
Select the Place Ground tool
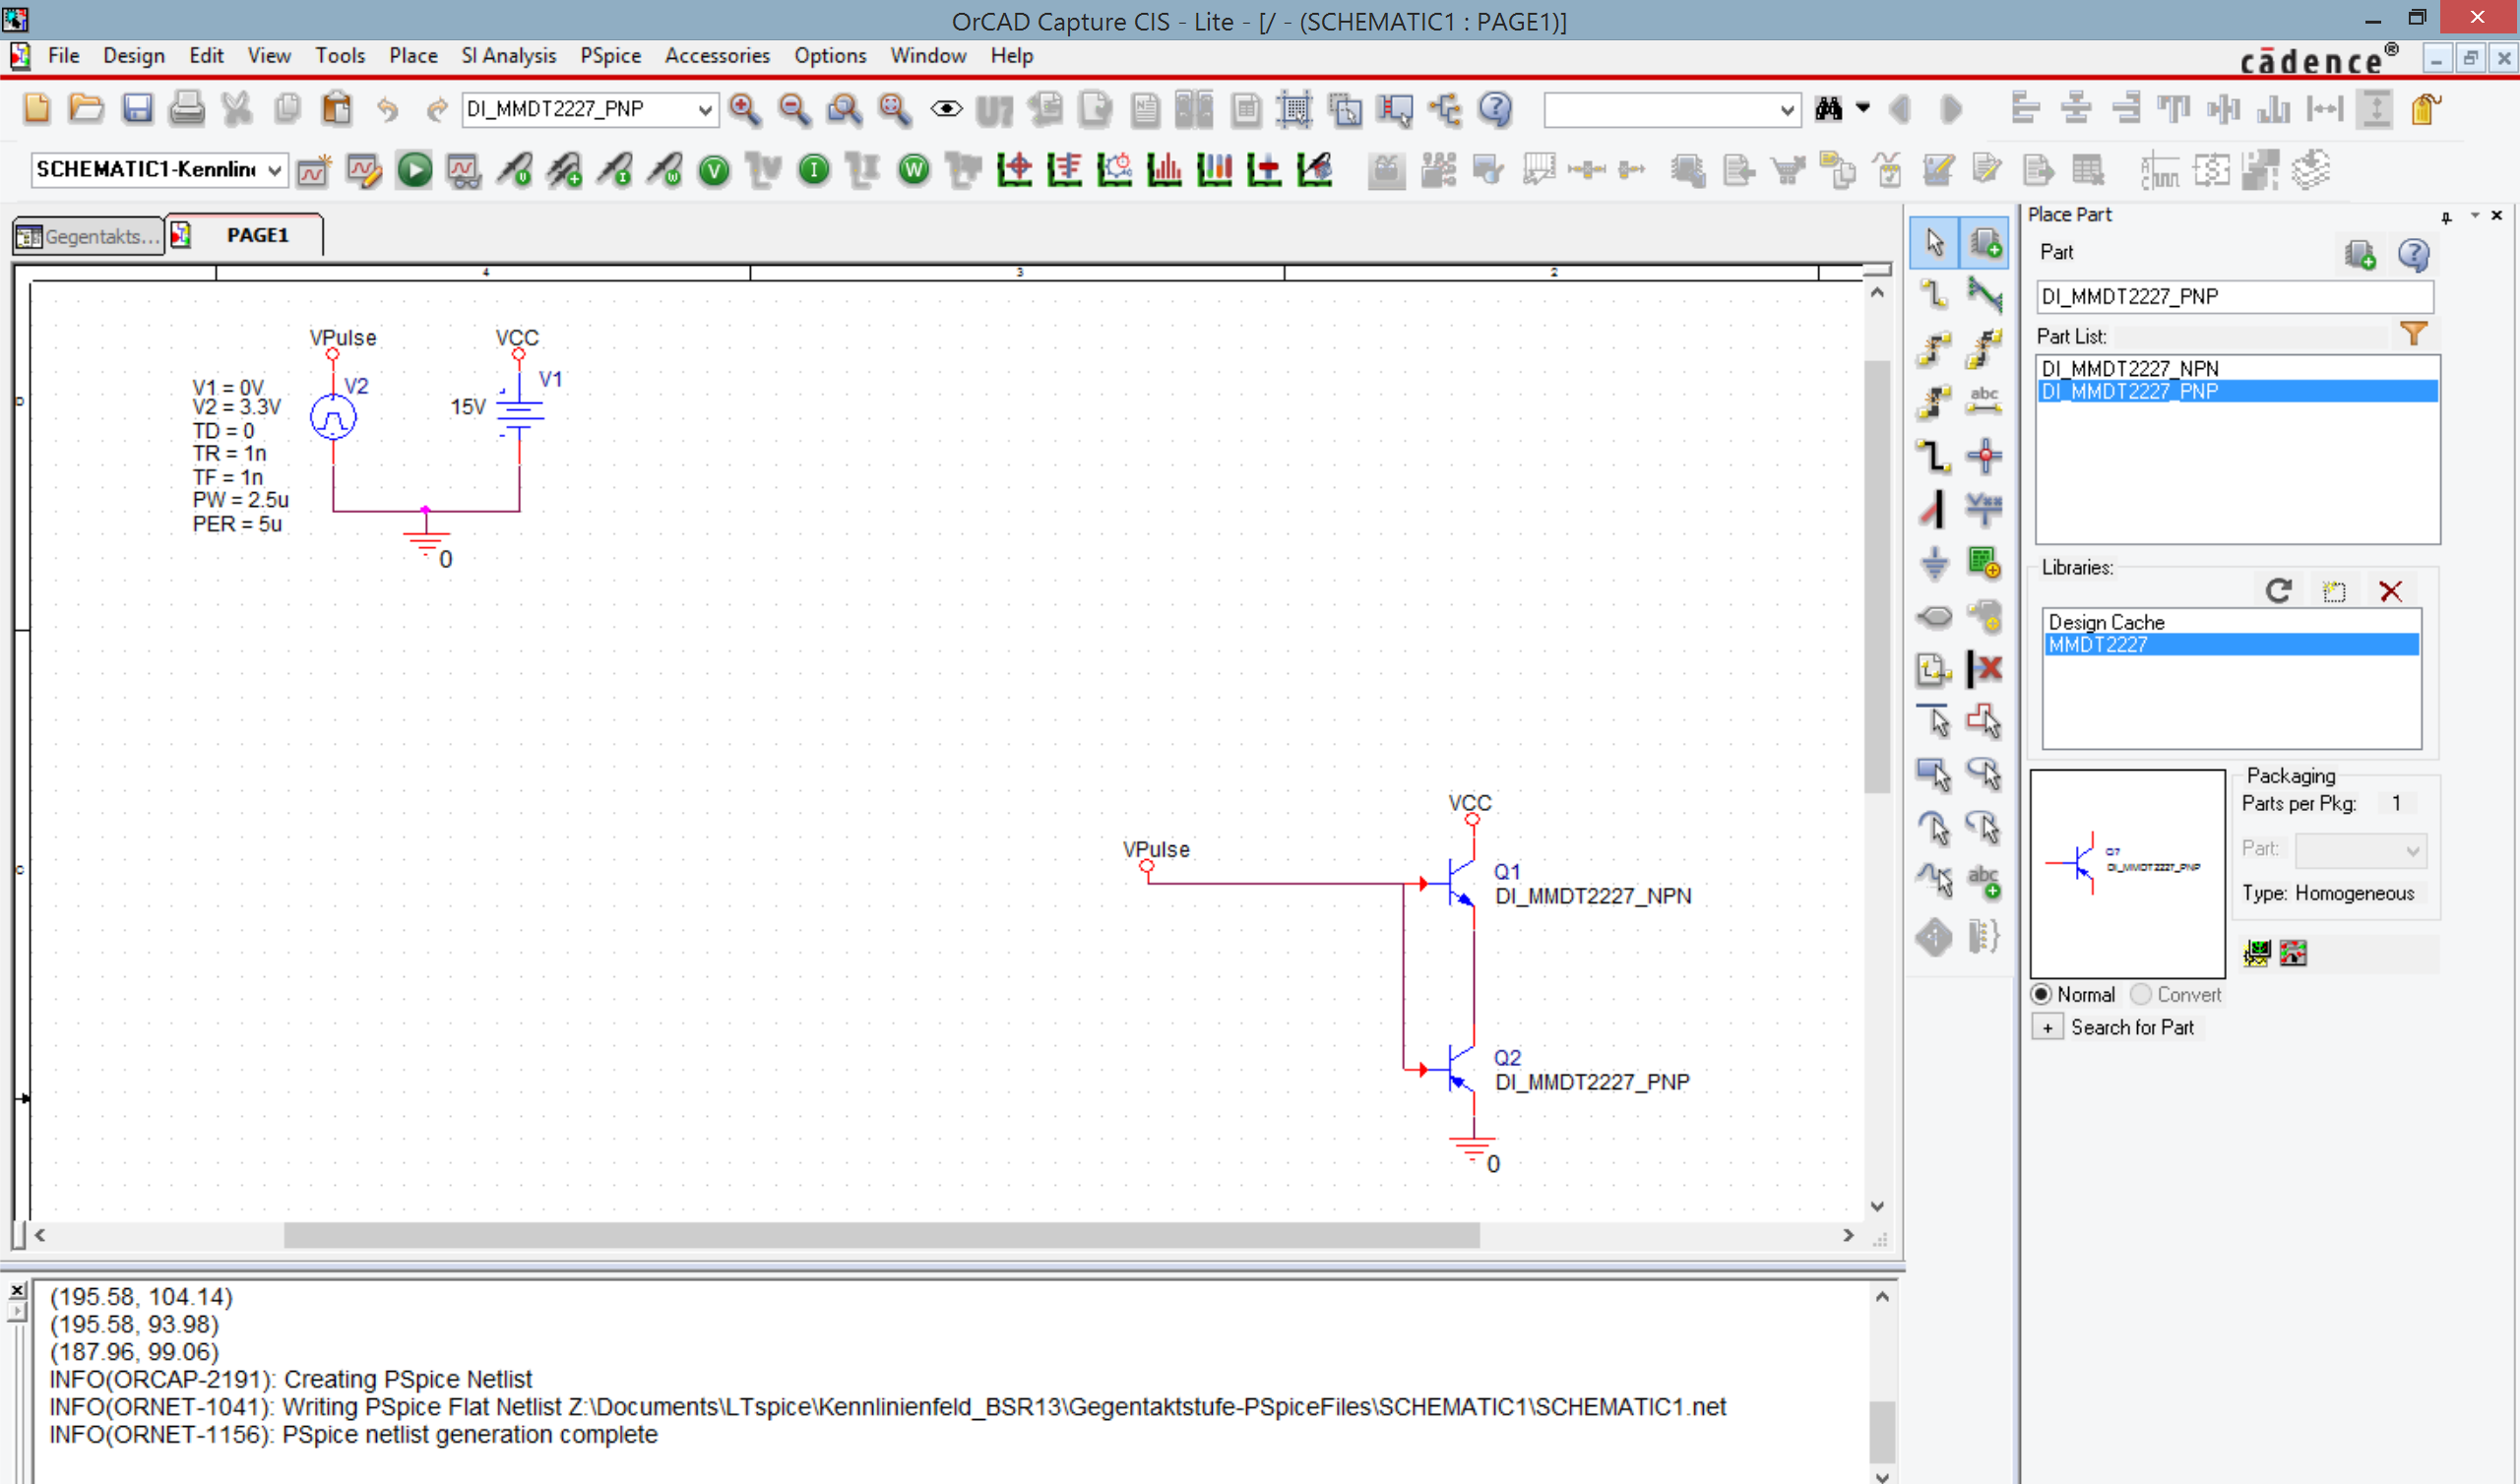tap(1934, 564)
